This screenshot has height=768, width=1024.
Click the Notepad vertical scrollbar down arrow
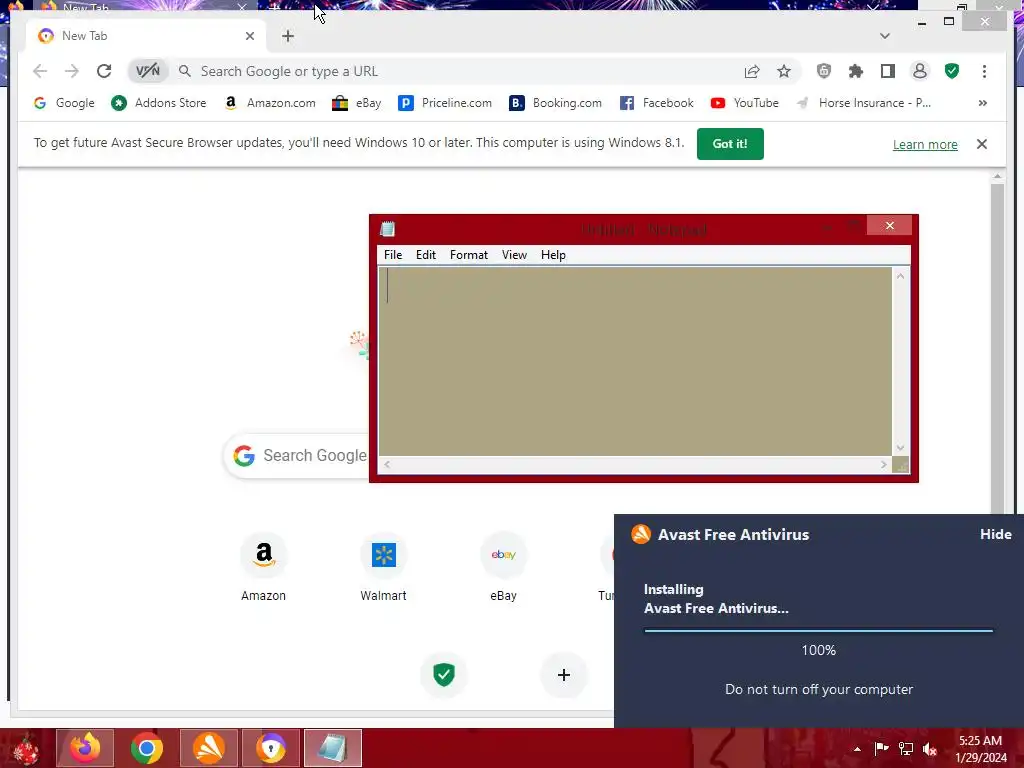(x=900, y=448)
